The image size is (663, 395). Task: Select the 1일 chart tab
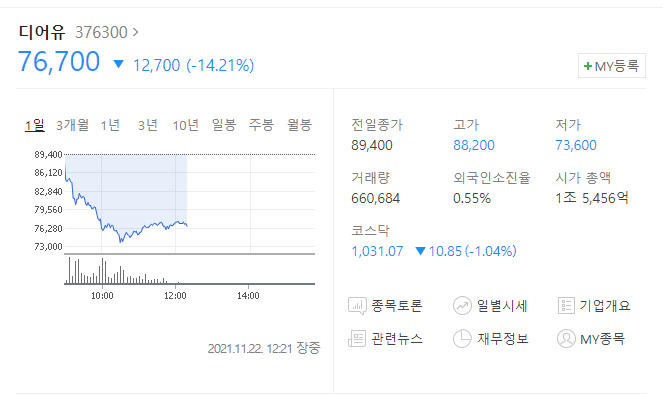coord(35,125)
